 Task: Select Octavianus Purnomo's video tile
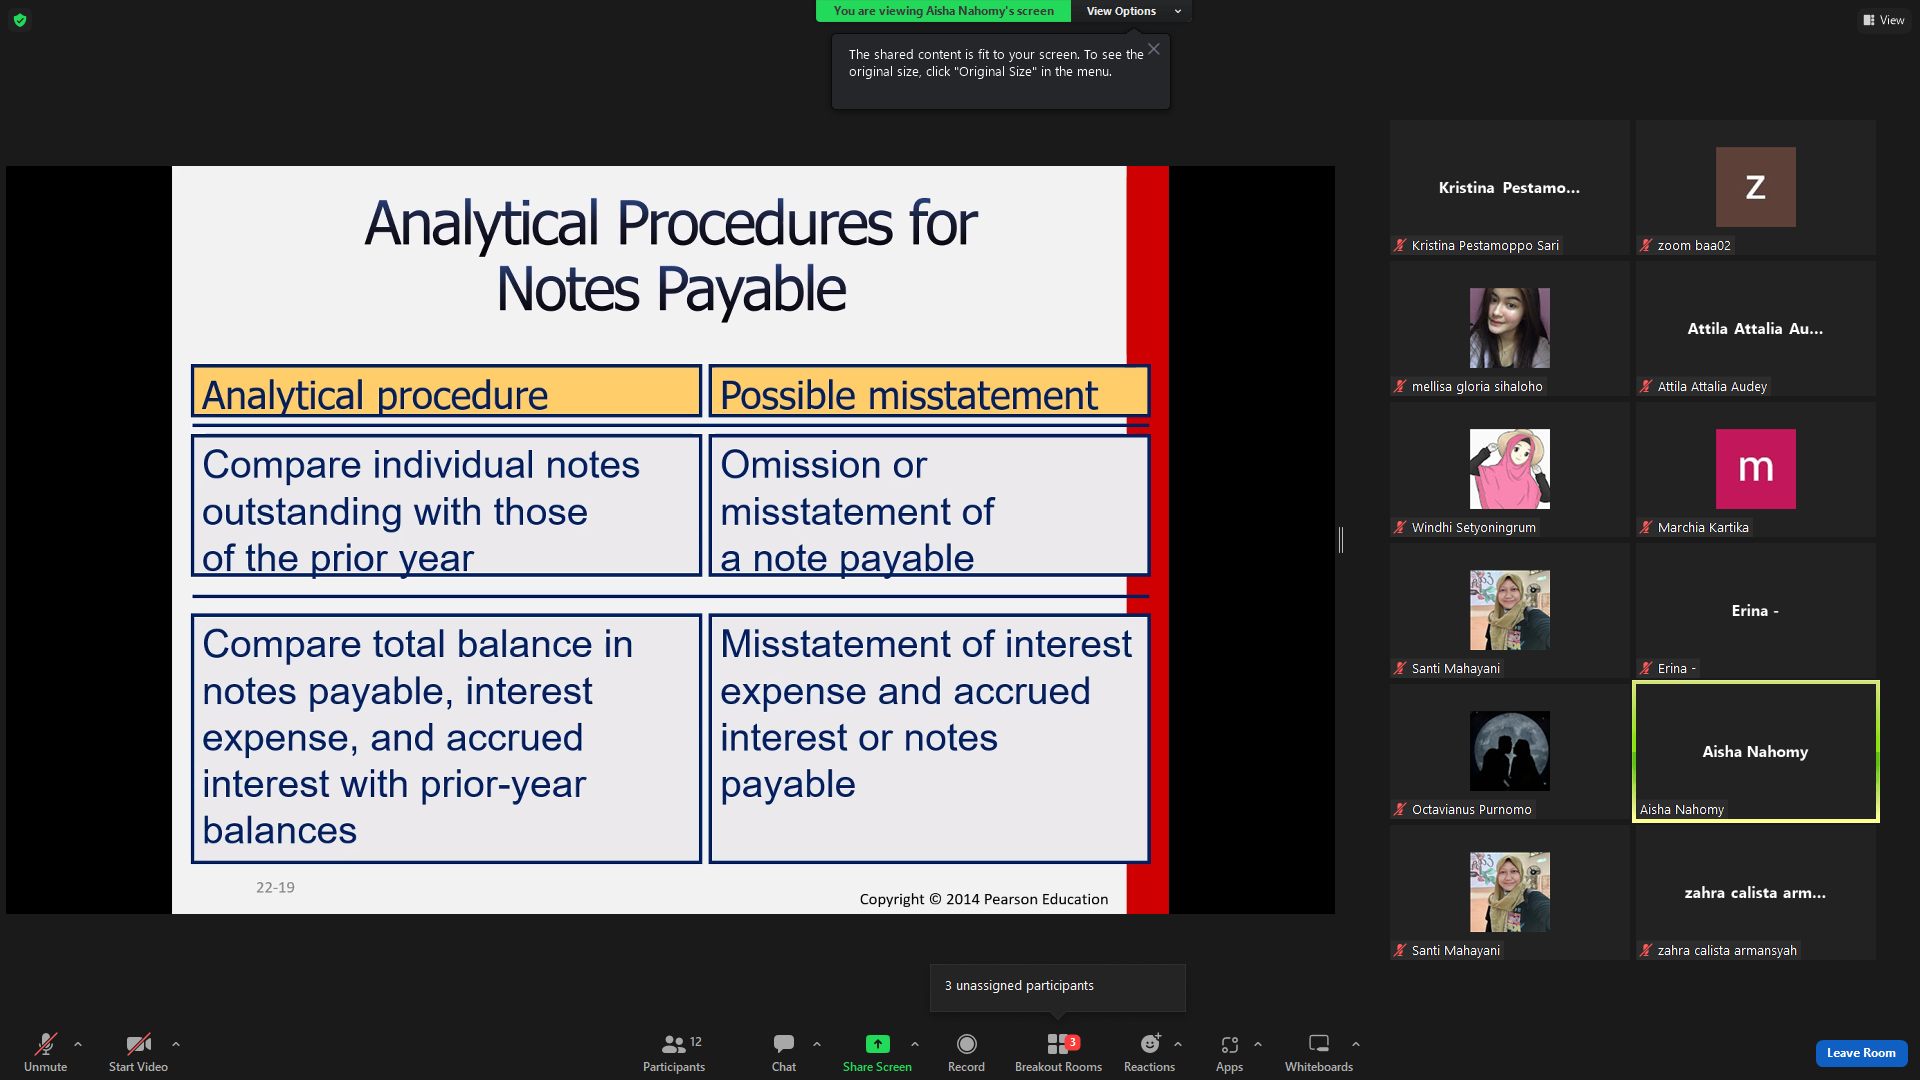[1510, 751]
